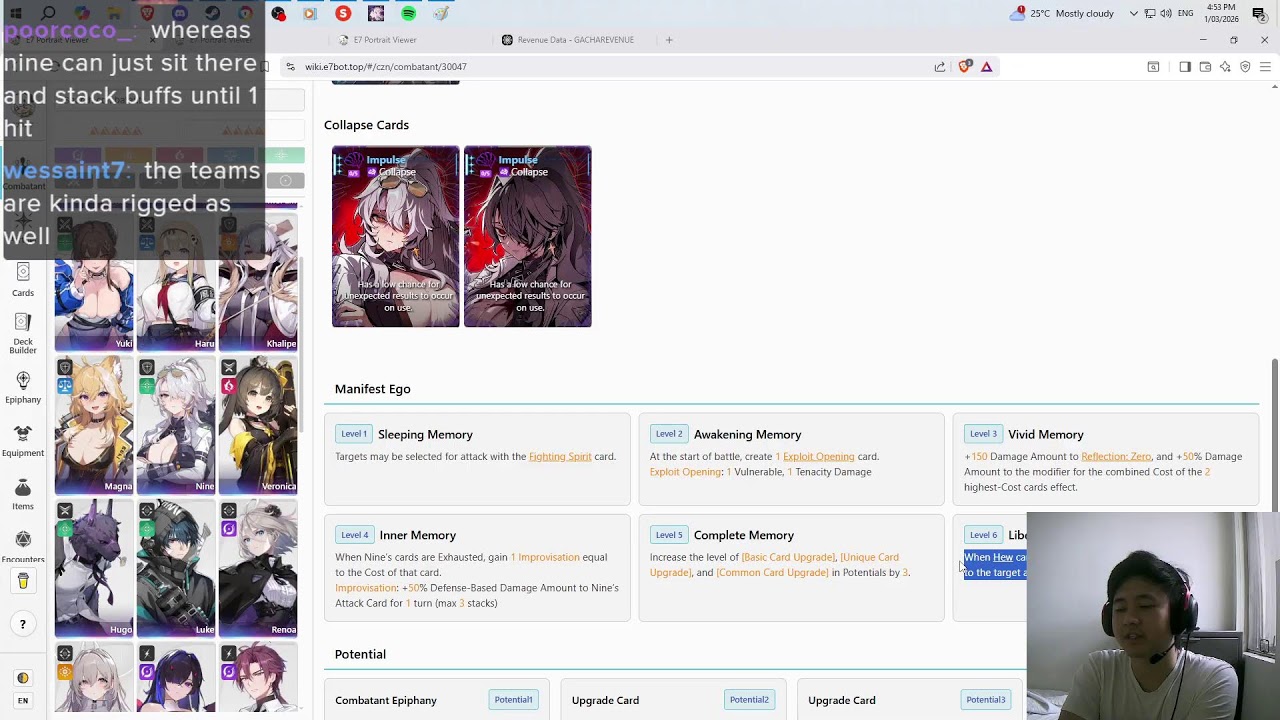1280x720 pixels.
Task: Select the Nine combatant portrait
Action: click(x=176, y=426)
